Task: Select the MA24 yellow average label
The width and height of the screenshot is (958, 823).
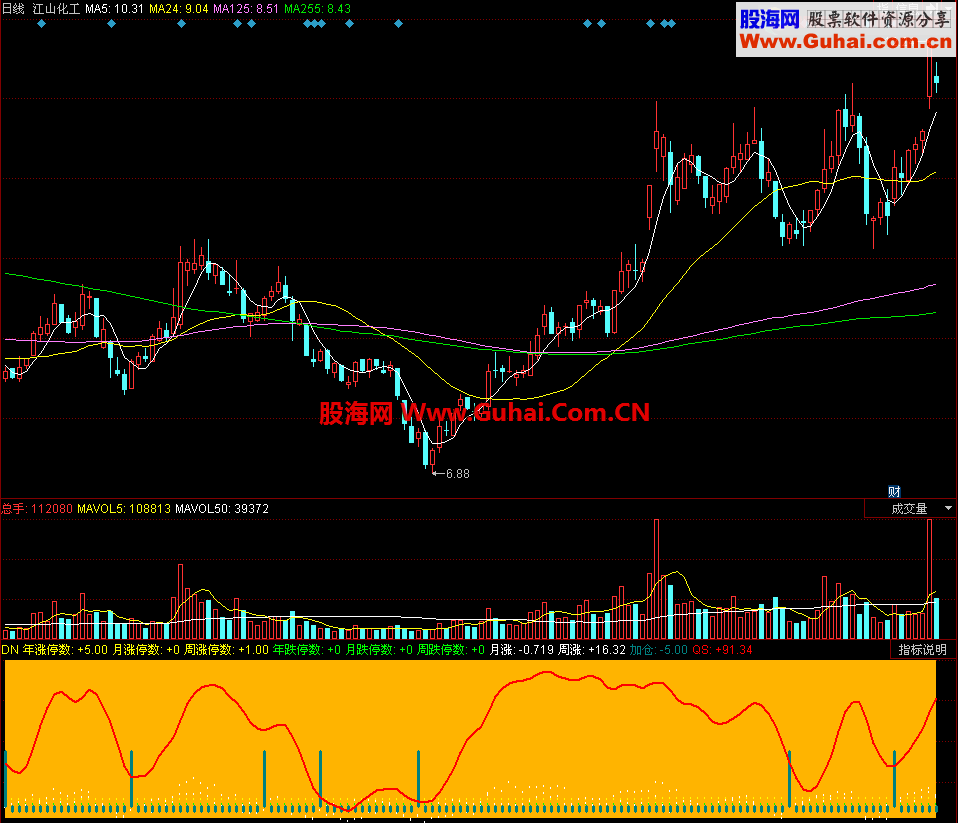Action: coord(179,8)
